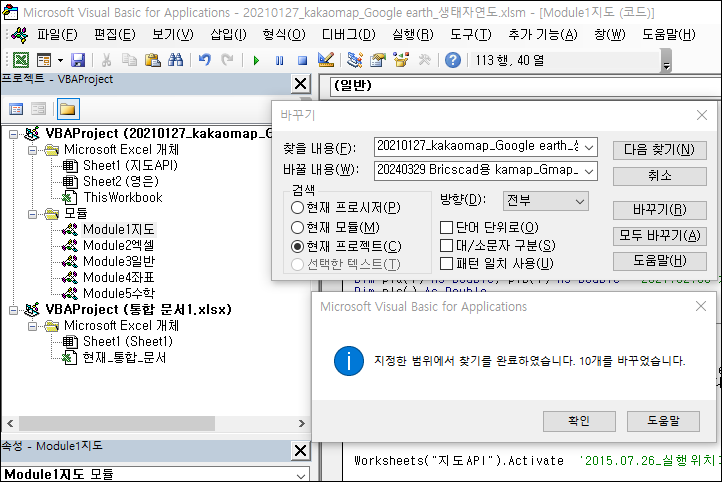Select Sheet1 (지도API) in project tree
Image resolution: width=722 pixels, height=482 pixels.
coord(130,165)
